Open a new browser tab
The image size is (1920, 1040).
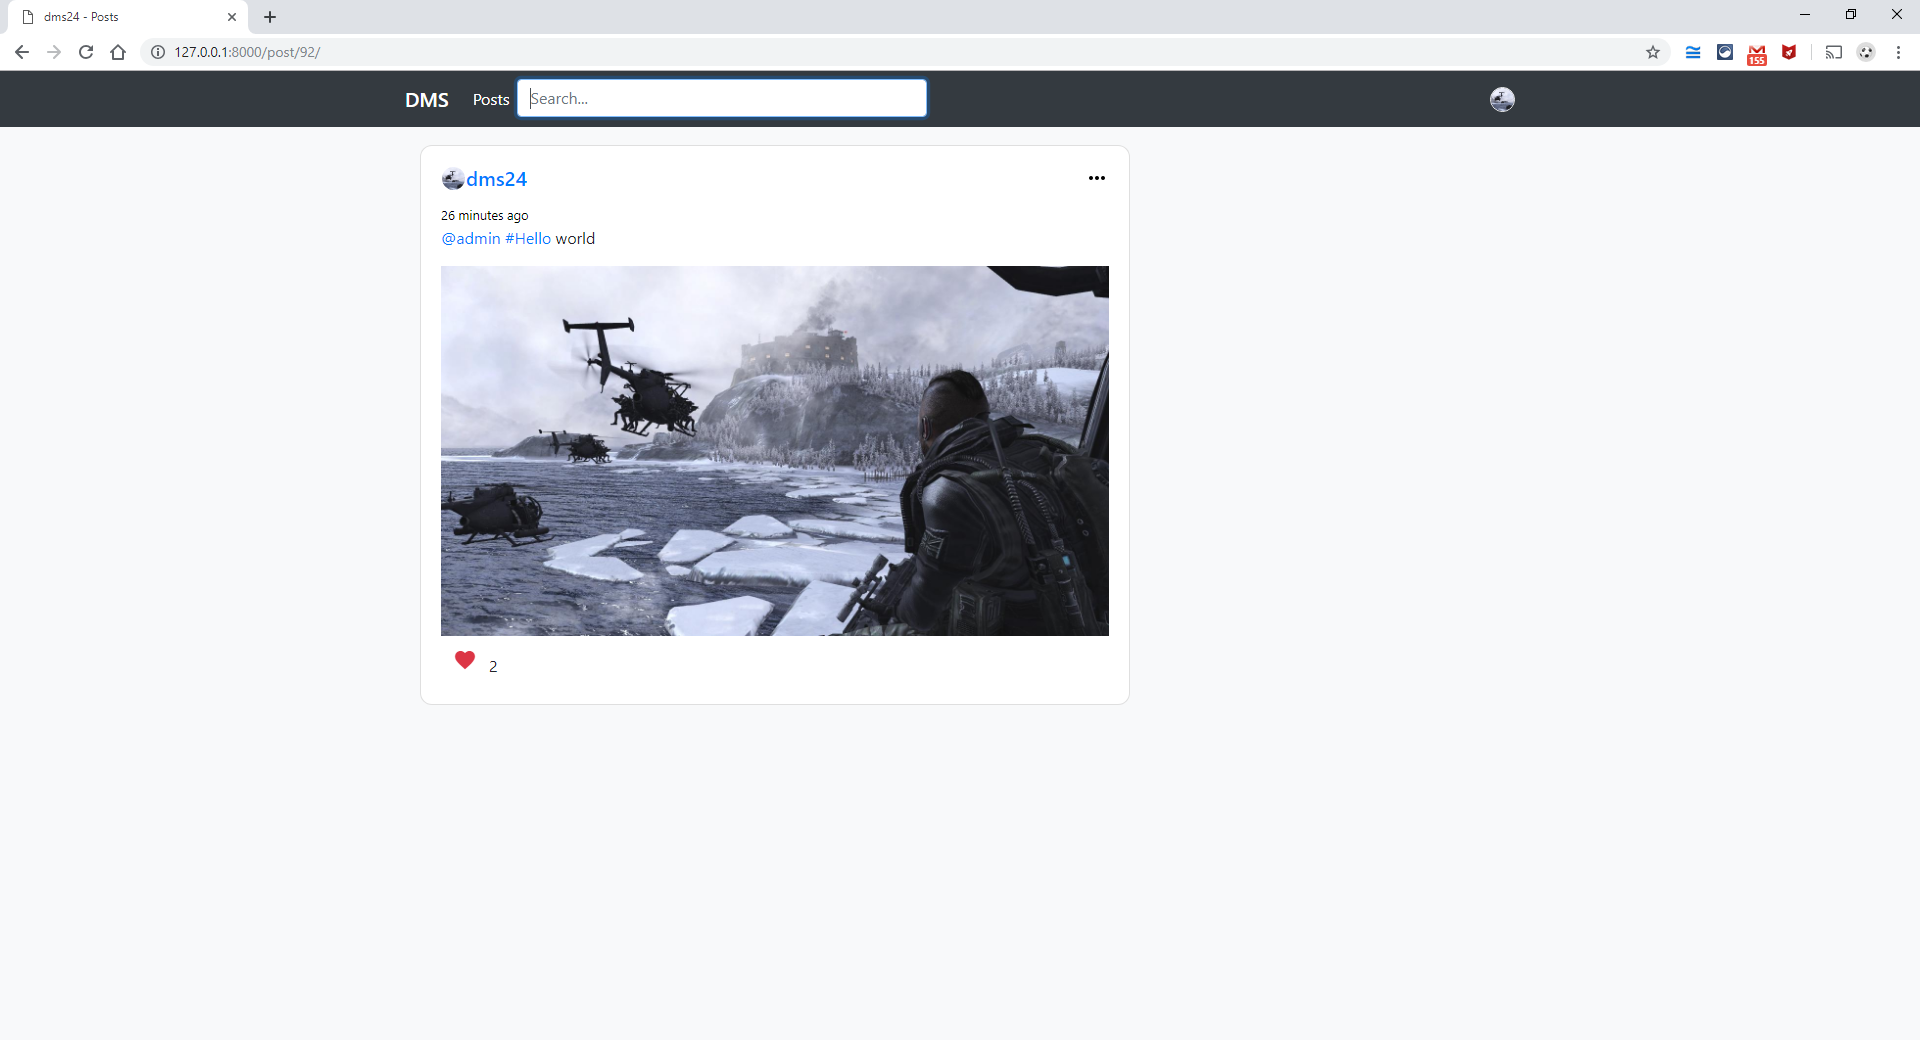[x=270, y=17]
